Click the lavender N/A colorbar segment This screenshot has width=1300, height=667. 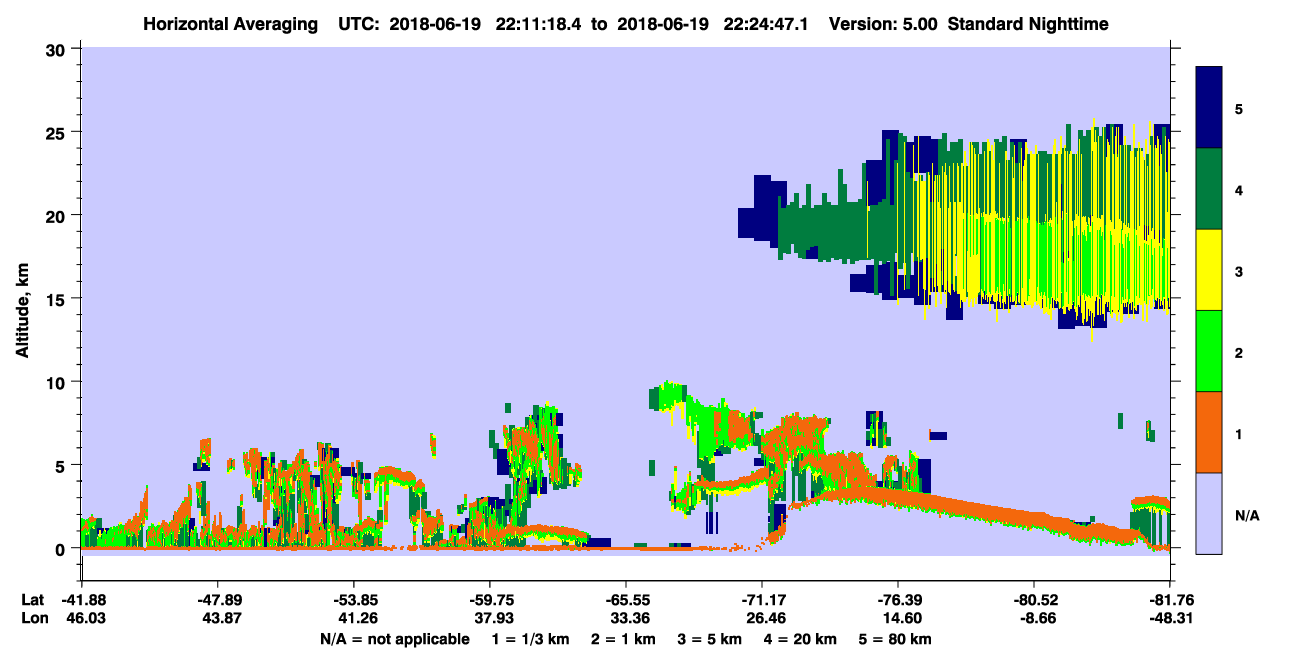pos(1209,513)
